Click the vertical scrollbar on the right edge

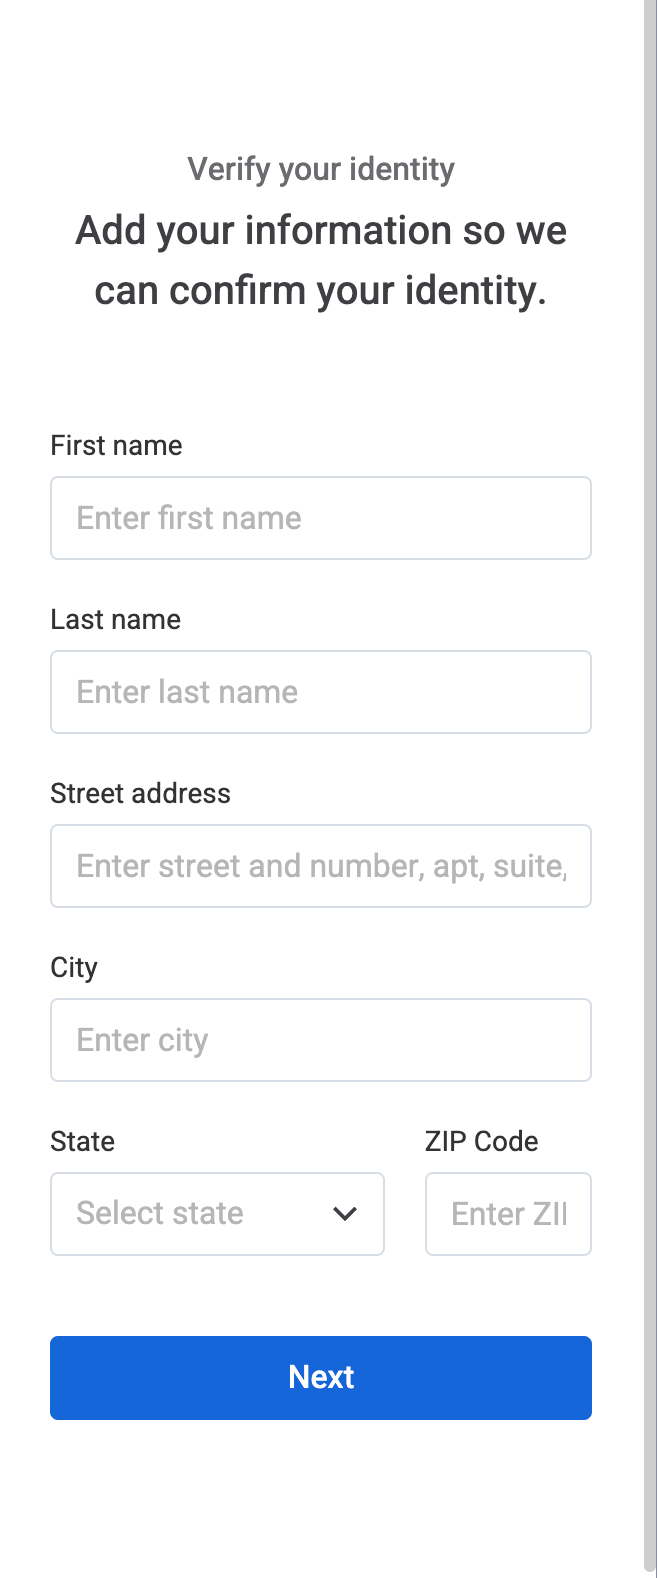651,789
